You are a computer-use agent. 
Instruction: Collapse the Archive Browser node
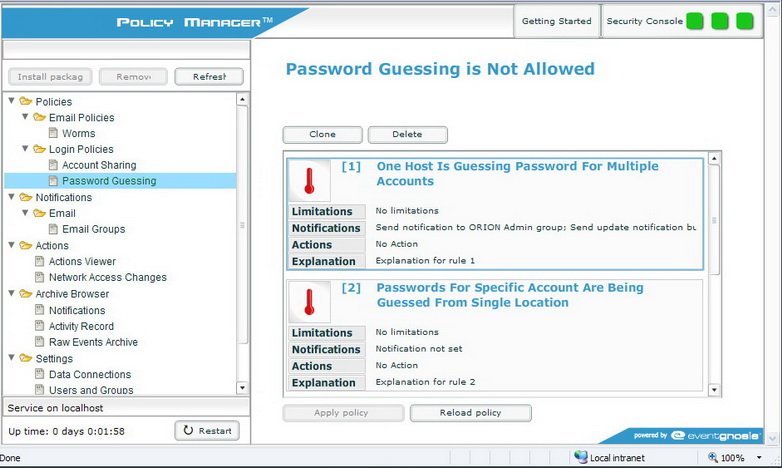[11, 293]
